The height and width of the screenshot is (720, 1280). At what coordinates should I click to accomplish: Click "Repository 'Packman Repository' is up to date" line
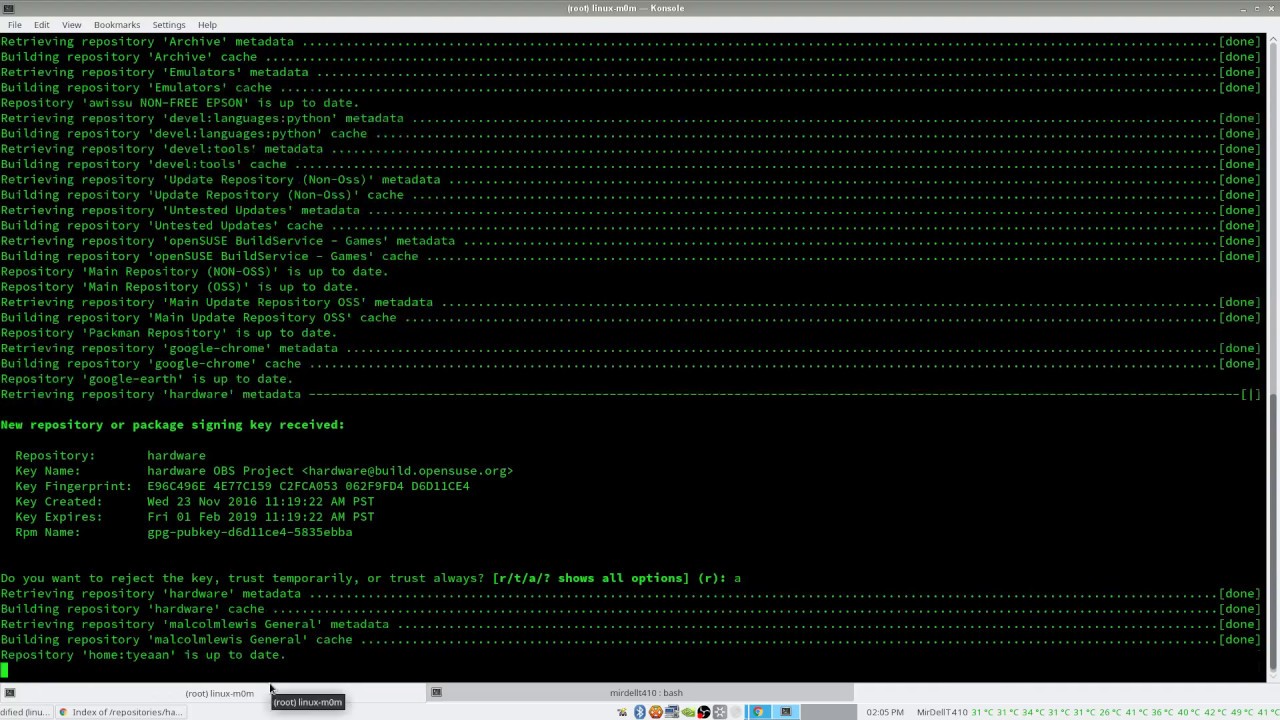click(169, 333)
